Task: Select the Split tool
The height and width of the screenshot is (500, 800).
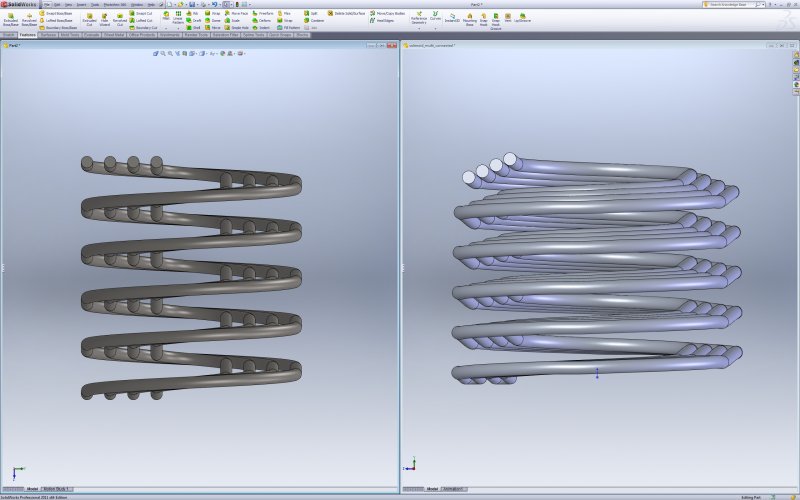Action: click(x=310, y=13)
